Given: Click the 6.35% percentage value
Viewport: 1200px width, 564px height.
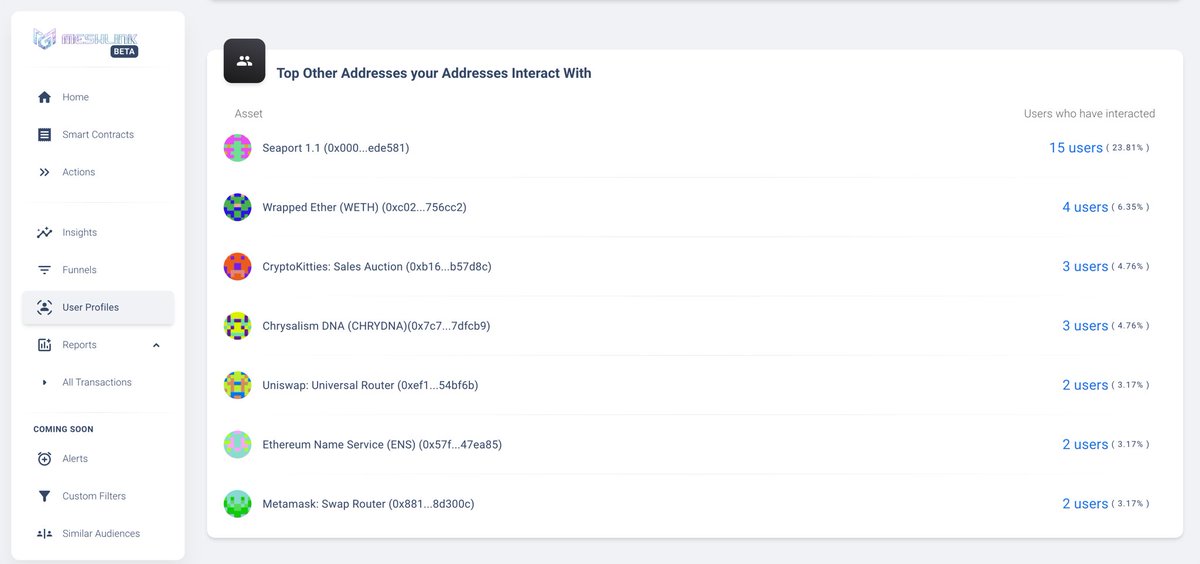Looking at the screenshot, I should (x=1132, y=207).
